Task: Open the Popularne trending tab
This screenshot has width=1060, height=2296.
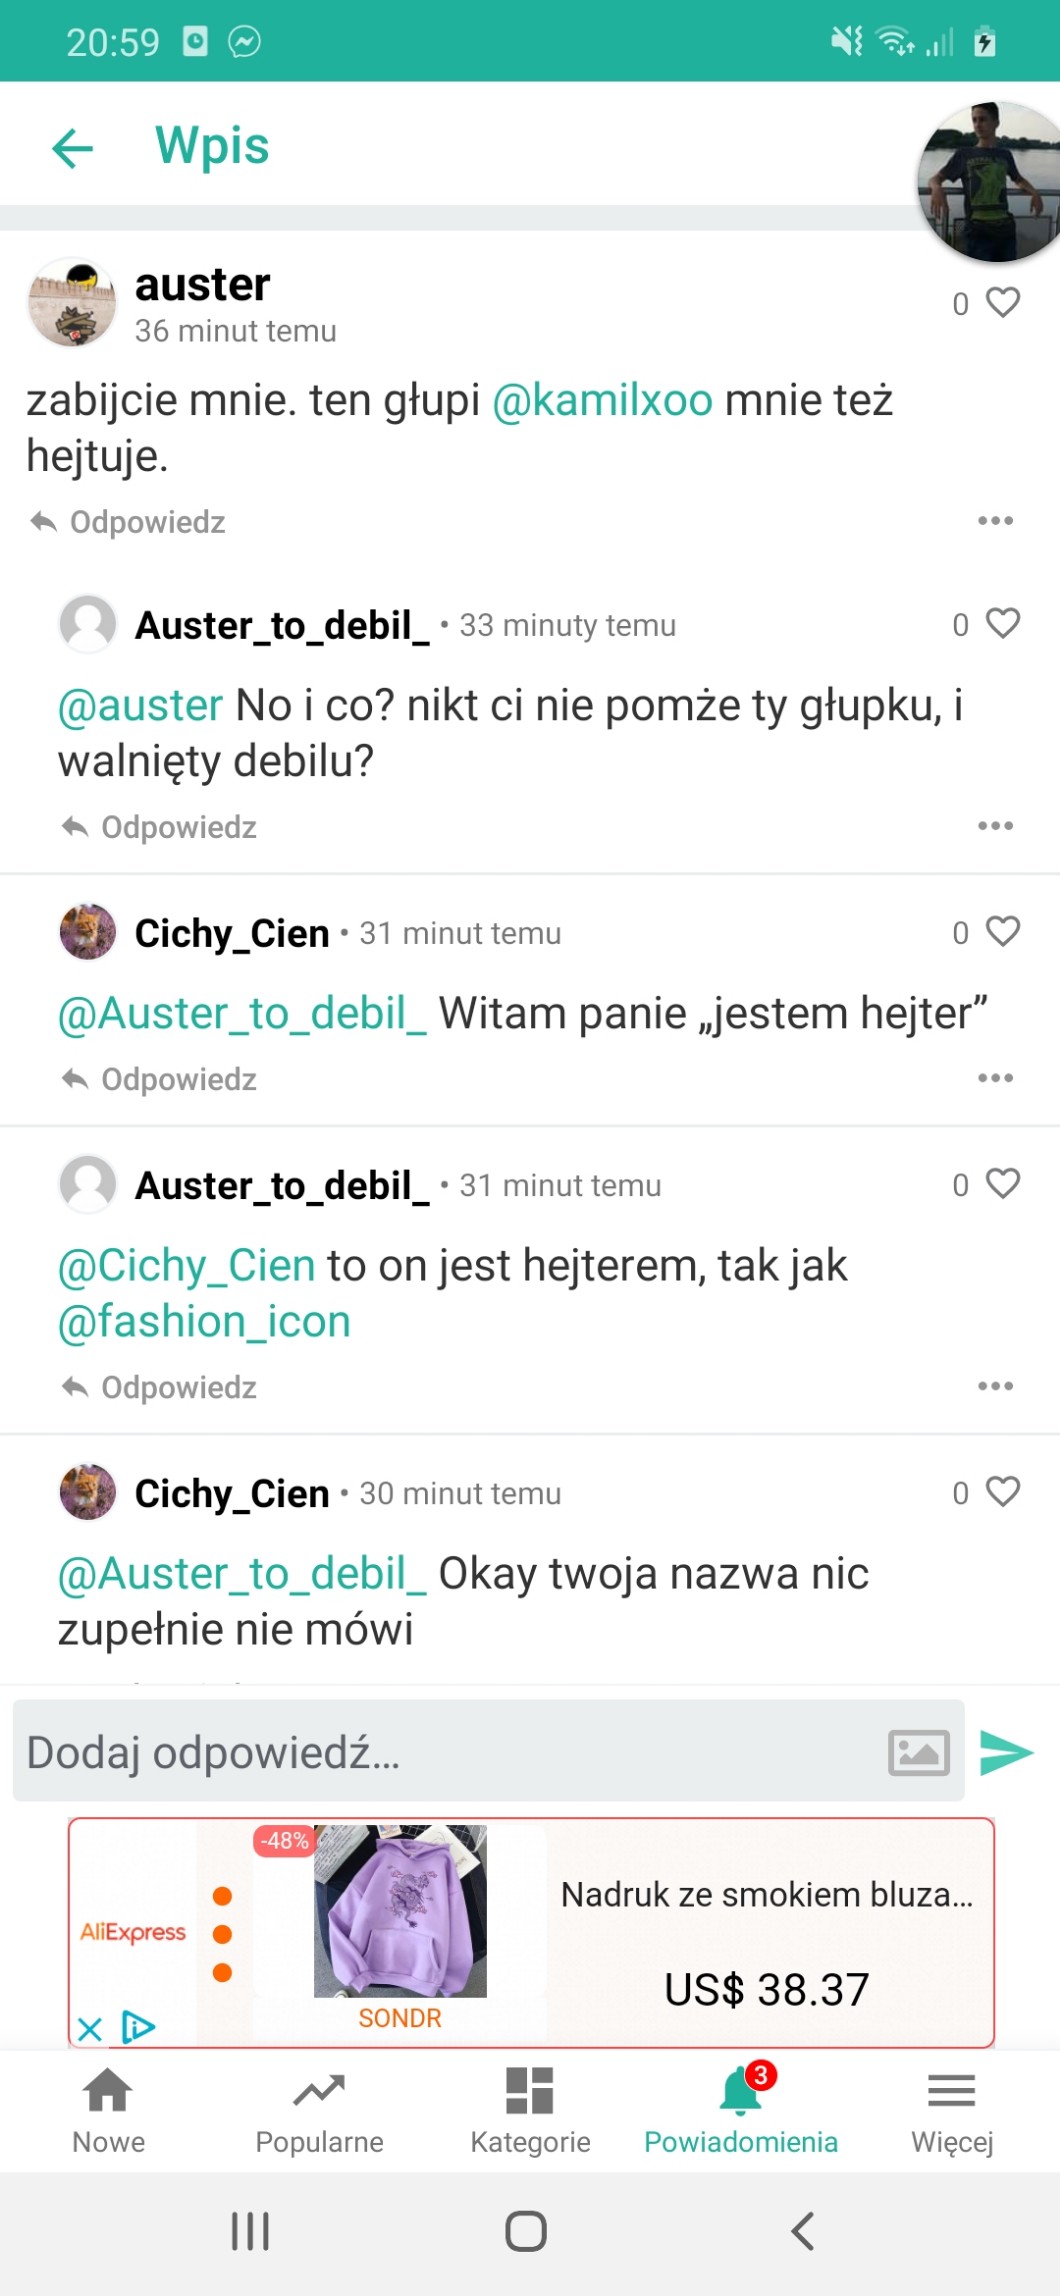Action: click(x=319, y=2110)
